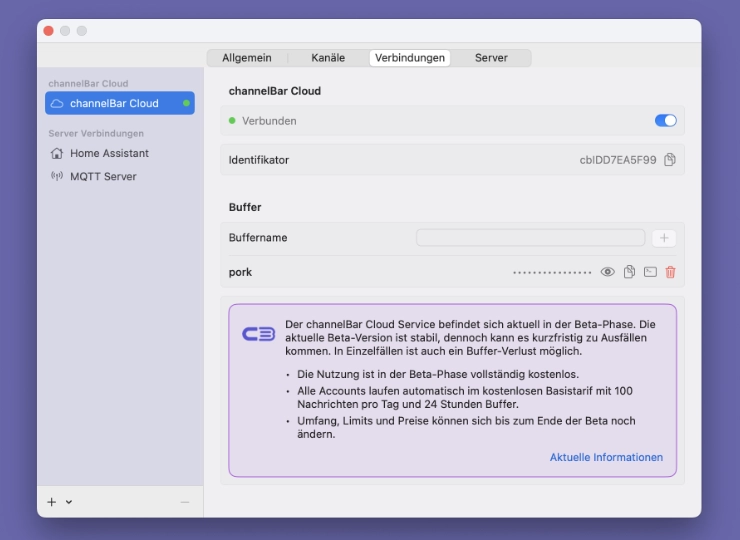The width and height of the screenshot is (740, 540).
Task: Click the MQTT Server antenna icon
Action: point(57,177)
